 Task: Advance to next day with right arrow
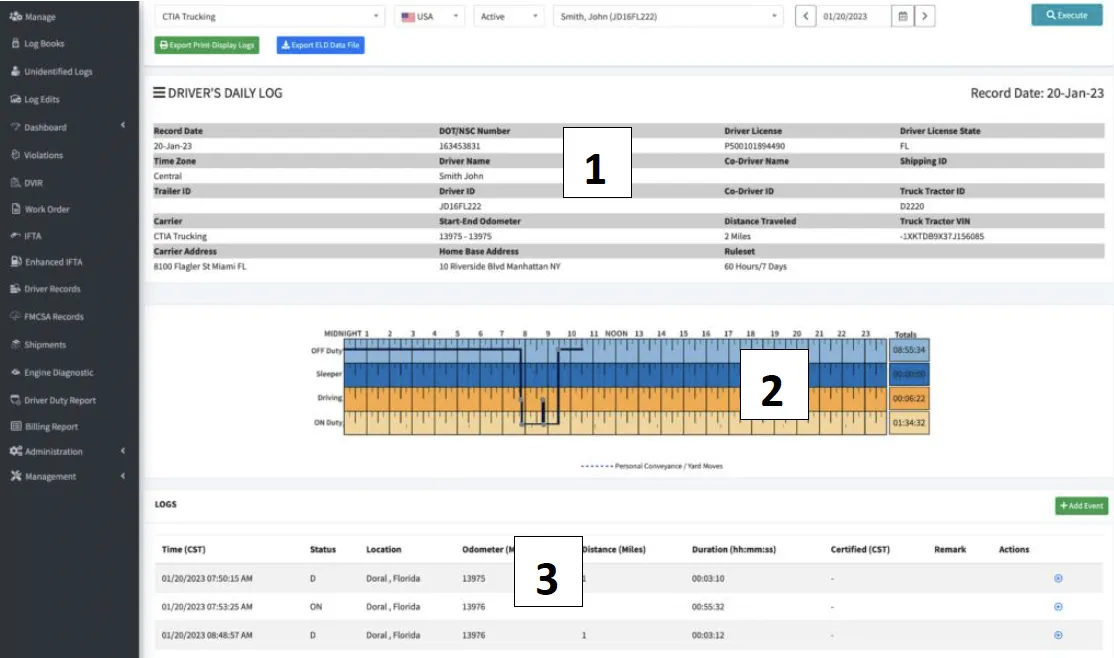(x=926, y=16)
